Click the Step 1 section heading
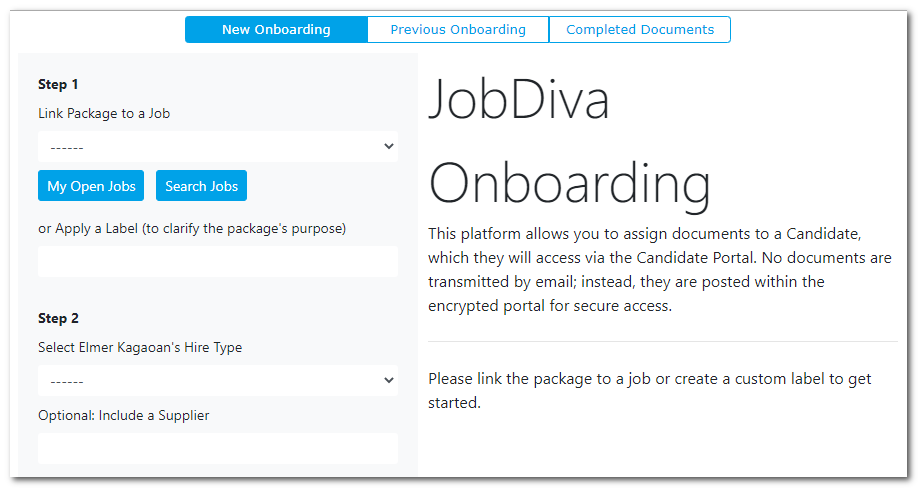The image size is (918, 488). pos(58,84)
